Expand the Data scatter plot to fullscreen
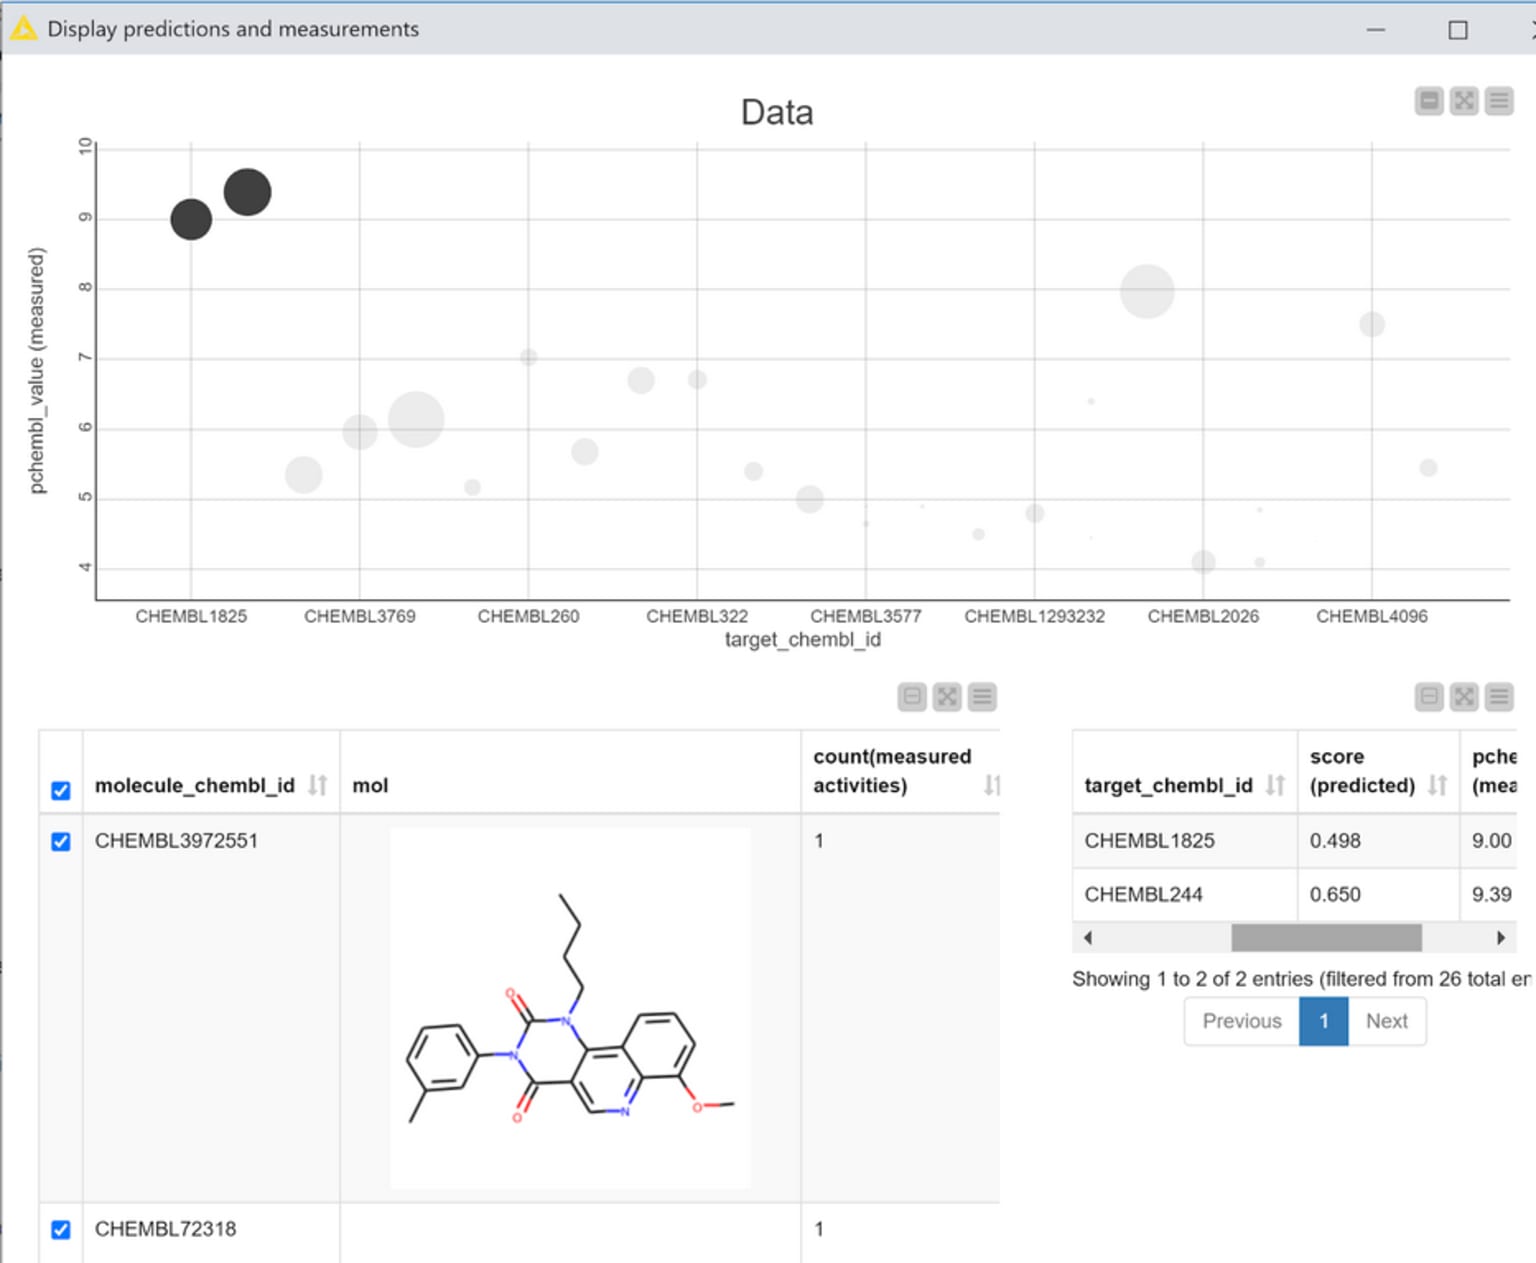 pyautogui.click(x=1463, y=100)
